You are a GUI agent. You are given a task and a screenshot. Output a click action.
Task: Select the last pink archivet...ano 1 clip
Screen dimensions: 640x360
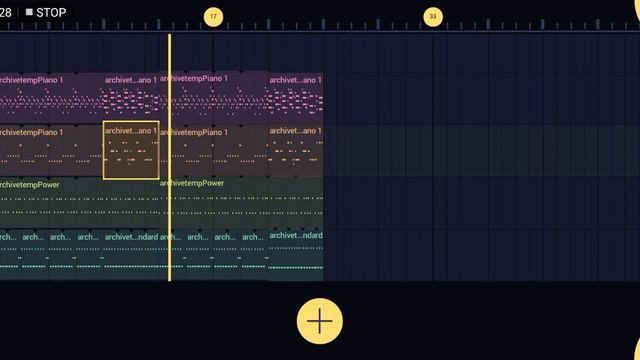coord(296,98)
